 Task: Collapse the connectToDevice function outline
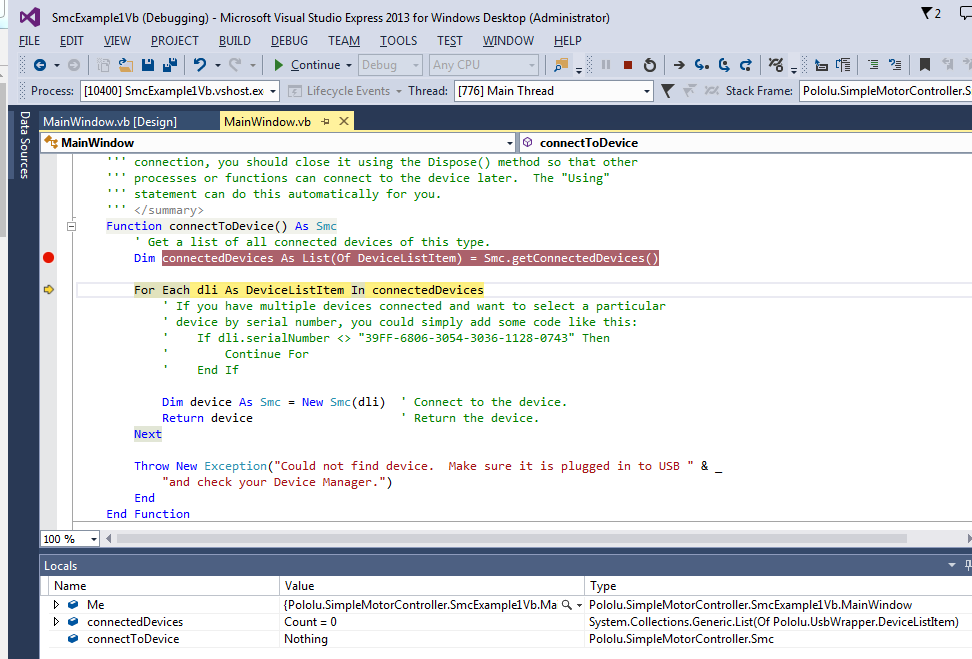pyautogui.click(x=71, y=226)
